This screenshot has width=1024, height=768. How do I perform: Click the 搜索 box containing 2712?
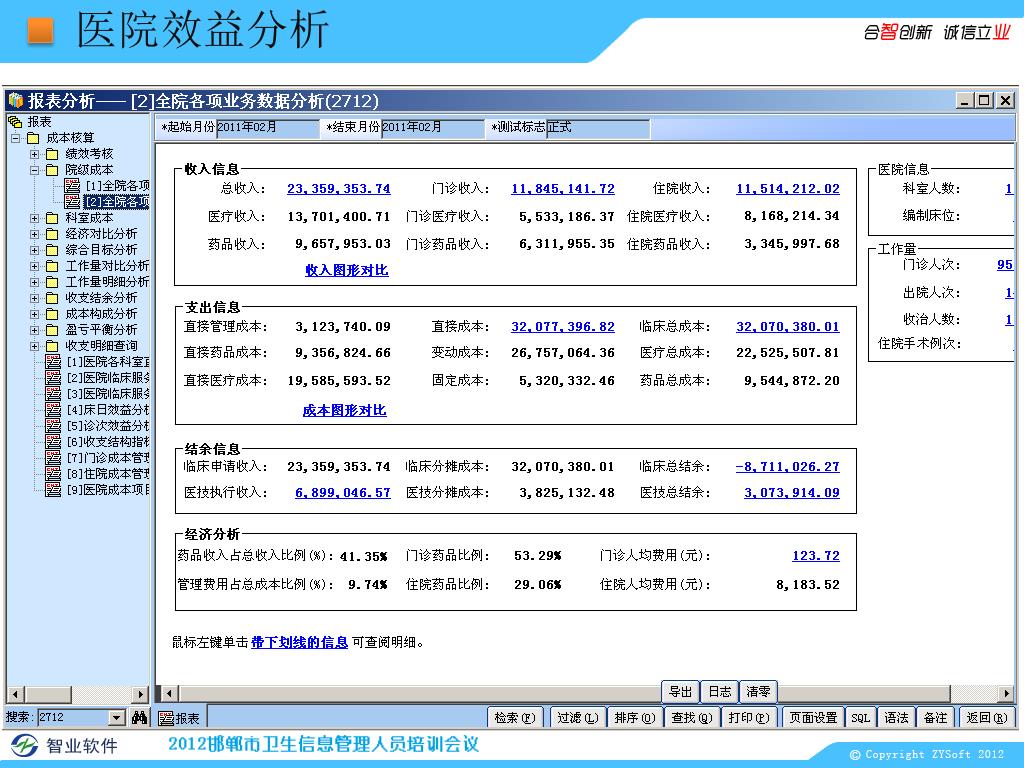[73, 718]
